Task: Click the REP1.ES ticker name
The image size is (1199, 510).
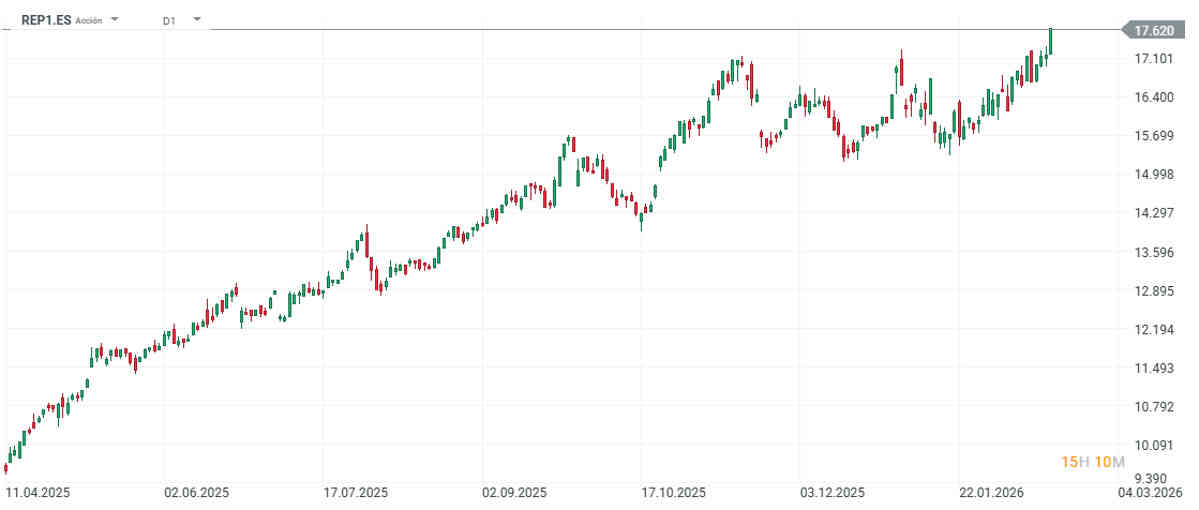Action: coord(46,19)
